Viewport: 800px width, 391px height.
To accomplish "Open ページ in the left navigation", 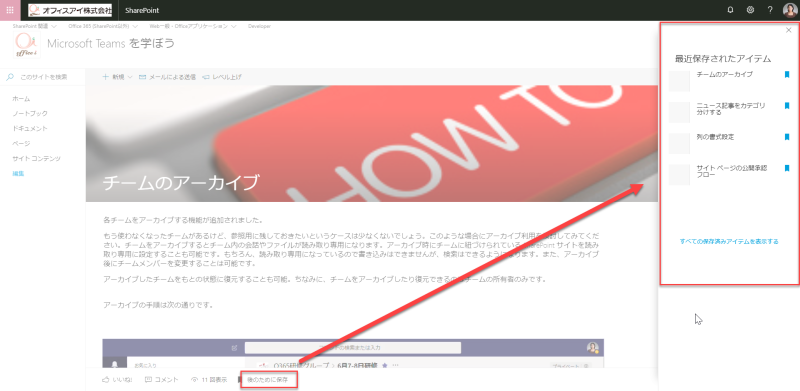I will pos(21,143).
